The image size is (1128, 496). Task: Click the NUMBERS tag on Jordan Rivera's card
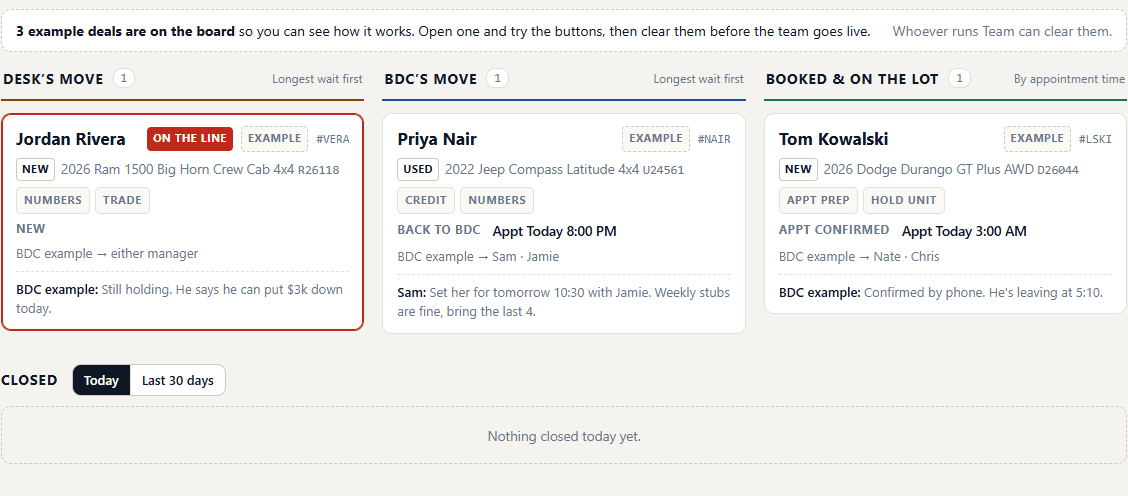pyautogui.click(x=53, y=201)
